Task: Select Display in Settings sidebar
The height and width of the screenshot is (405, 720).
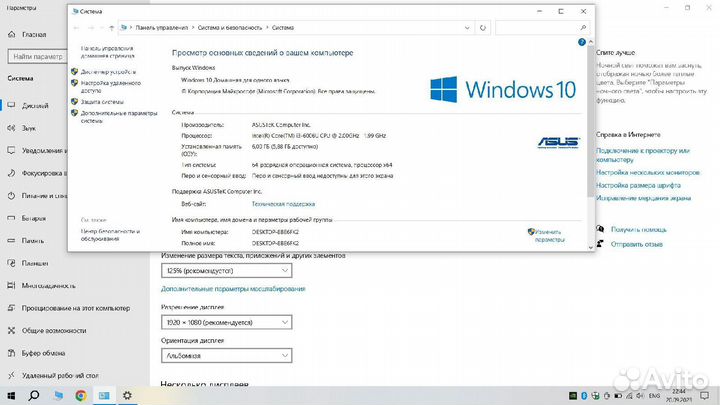Action: tap(34, 106)
